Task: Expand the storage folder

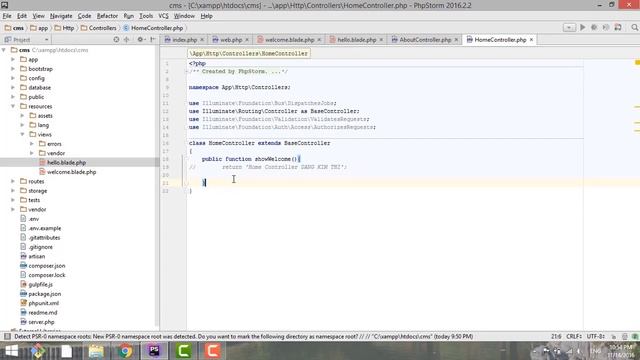Action: pos(13,191)
